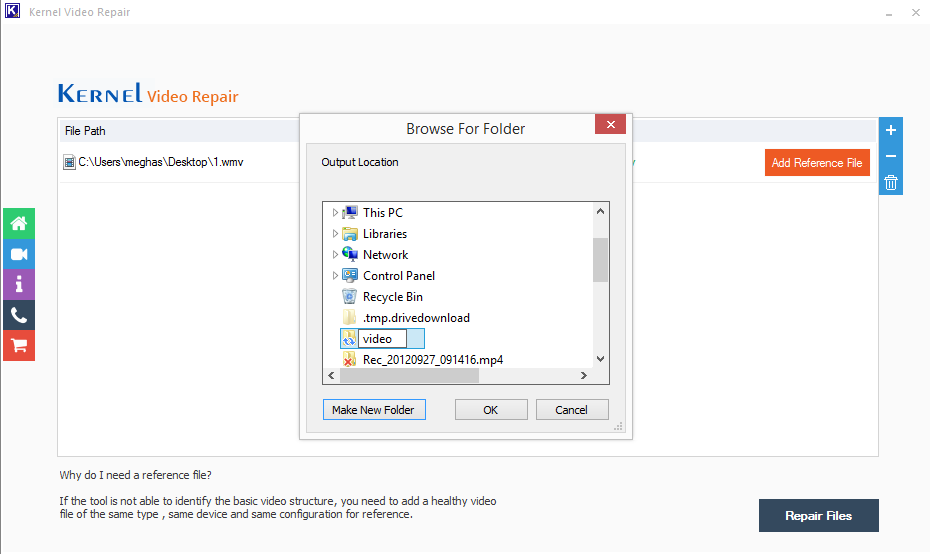This screenshot has width=932, height=554.
Task: Click the trash delete all icon
Action: 890,182
